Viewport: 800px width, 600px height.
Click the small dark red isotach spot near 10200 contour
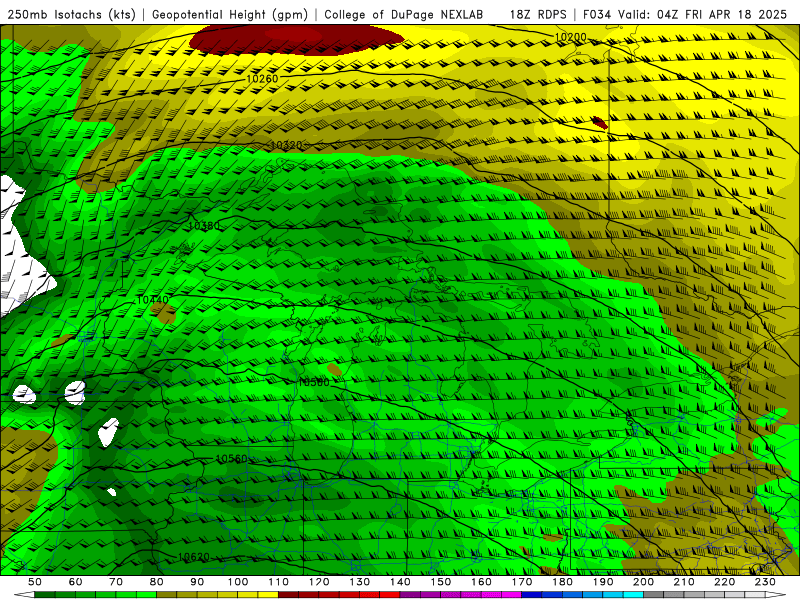[599, 122]
